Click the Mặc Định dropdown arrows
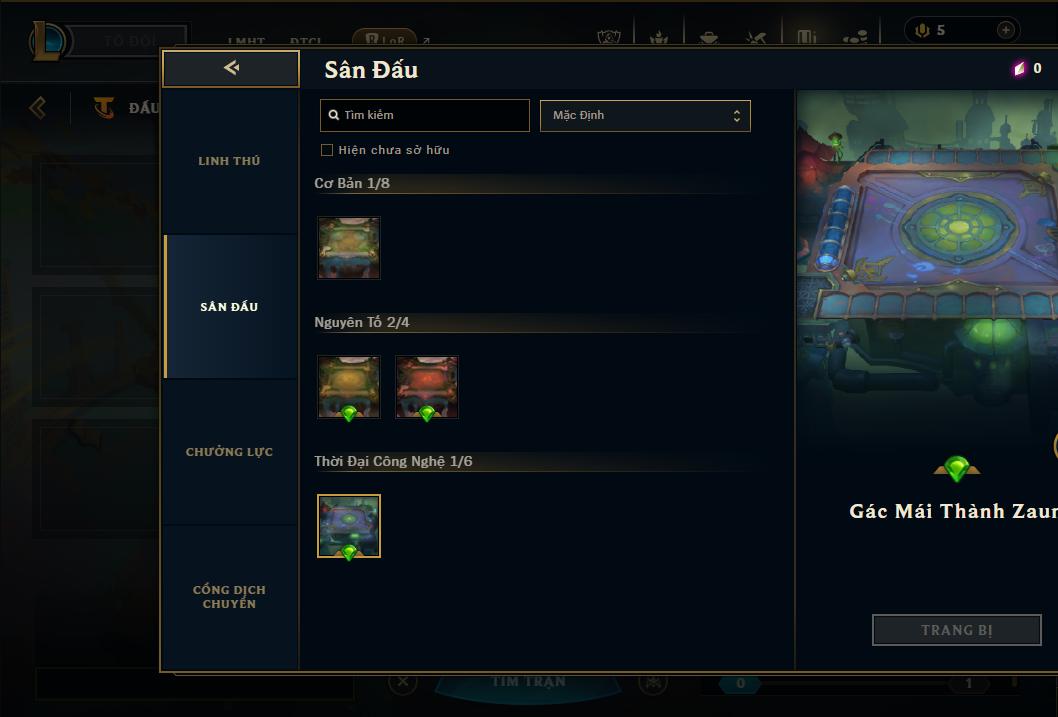 (x=737, y=116)
